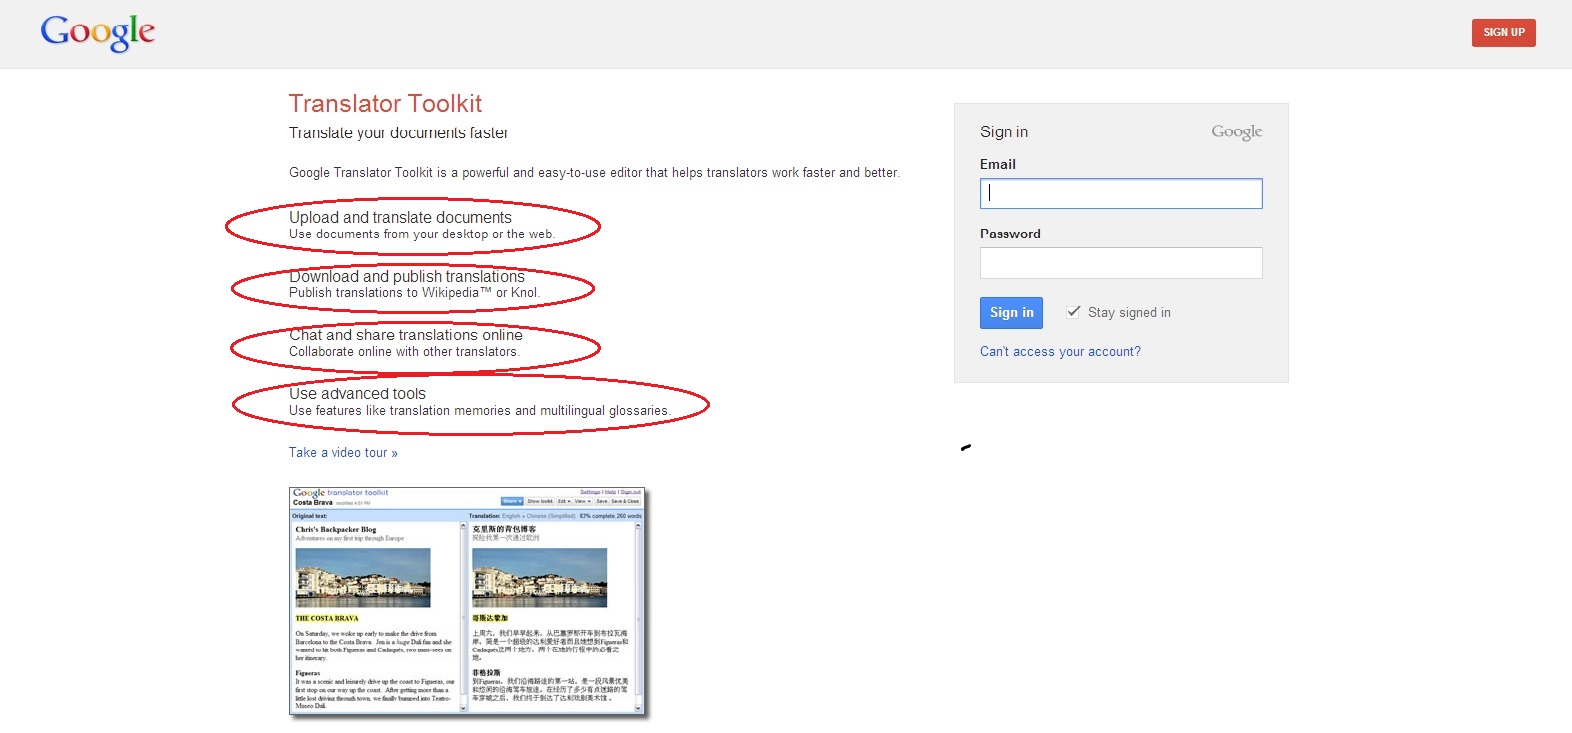The width and height of the screenshot is (1572, 733).
Task: Click Use advanced tools heading
Action: click(357, 394)
